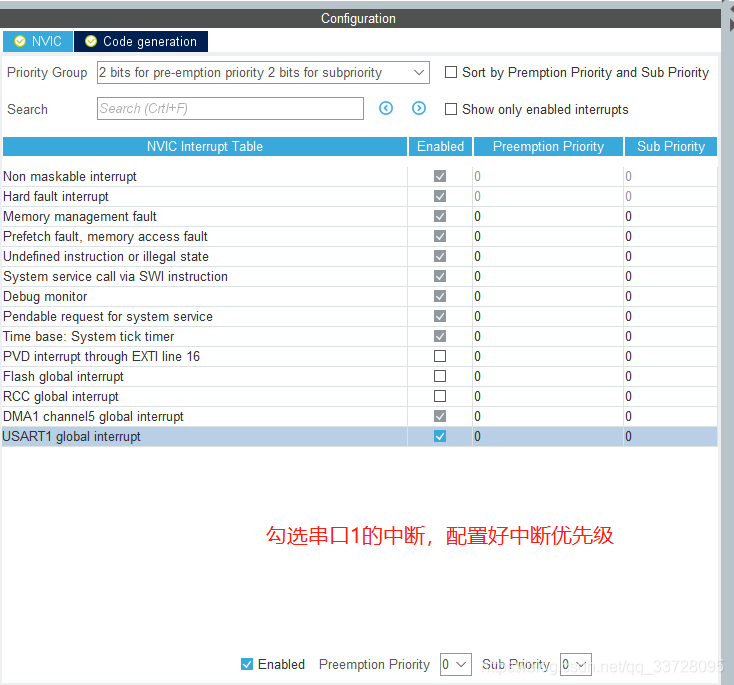This screenshot has width=734, height=685.
Task: Toggle DMA1 channel5 global interrupt checkbox
Action: click(440, 416)
